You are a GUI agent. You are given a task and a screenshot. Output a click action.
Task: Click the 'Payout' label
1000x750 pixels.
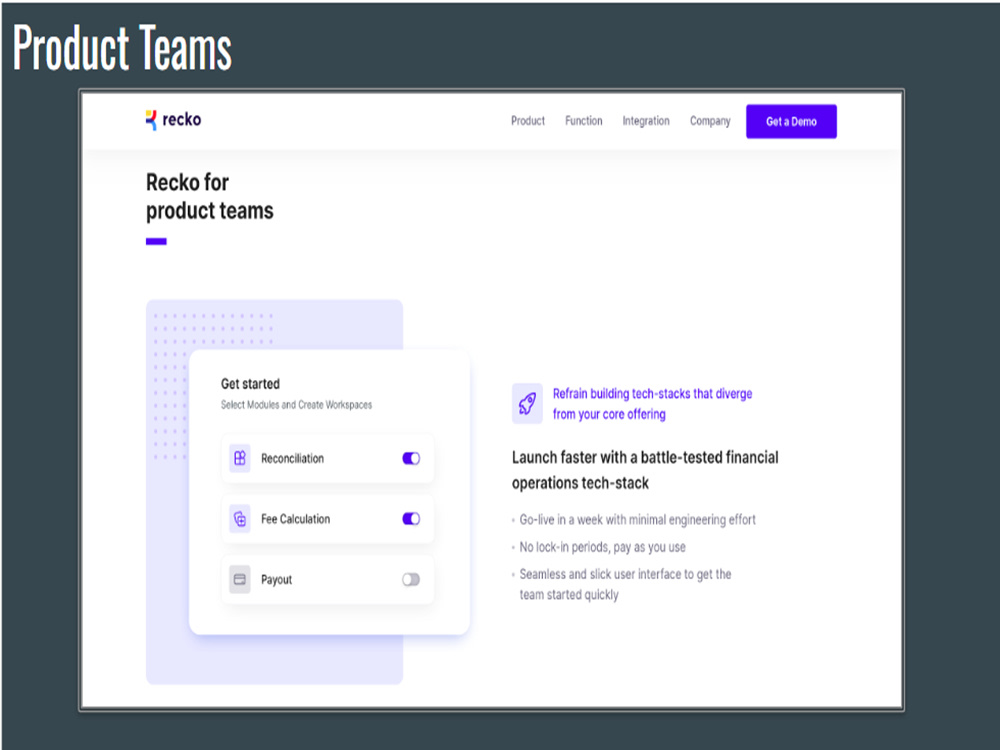[276, 580]
